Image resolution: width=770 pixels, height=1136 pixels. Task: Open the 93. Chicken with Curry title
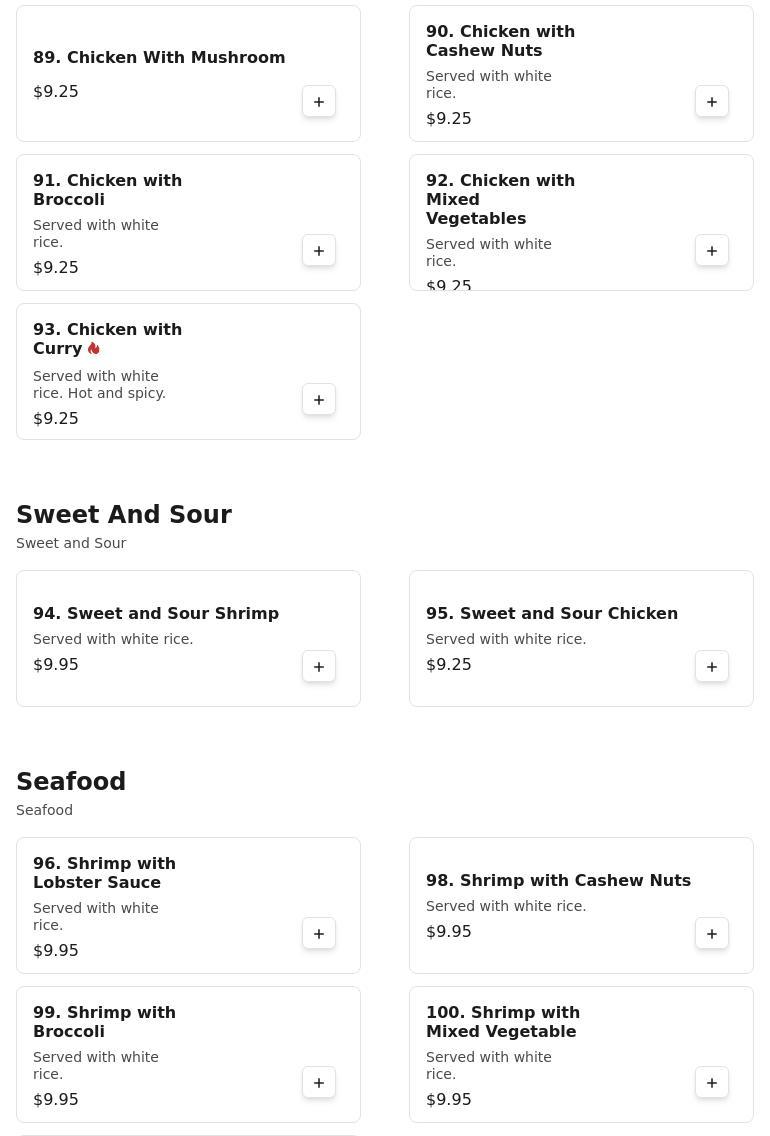107,339
